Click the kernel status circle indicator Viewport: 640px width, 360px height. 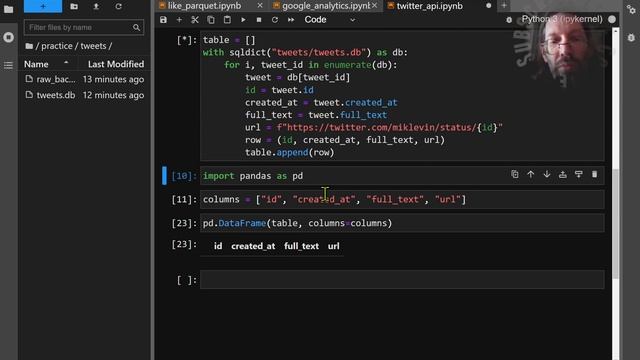pyautogui.click(x=612, y=19)
